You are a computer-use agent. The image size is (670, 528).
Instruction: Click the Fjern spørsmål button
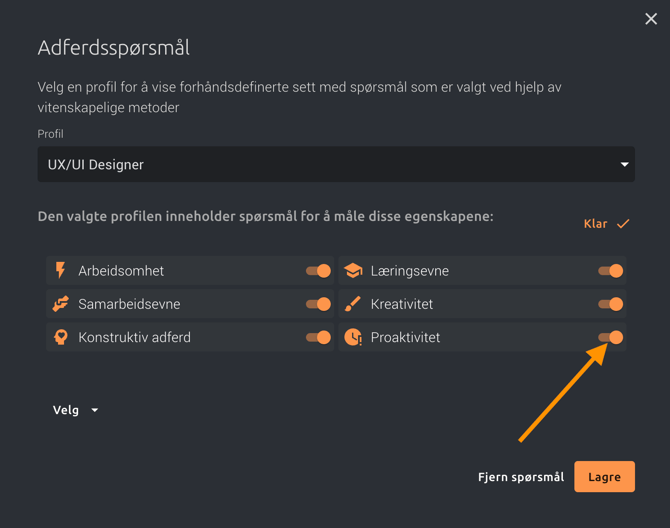(x=520, y=477)
